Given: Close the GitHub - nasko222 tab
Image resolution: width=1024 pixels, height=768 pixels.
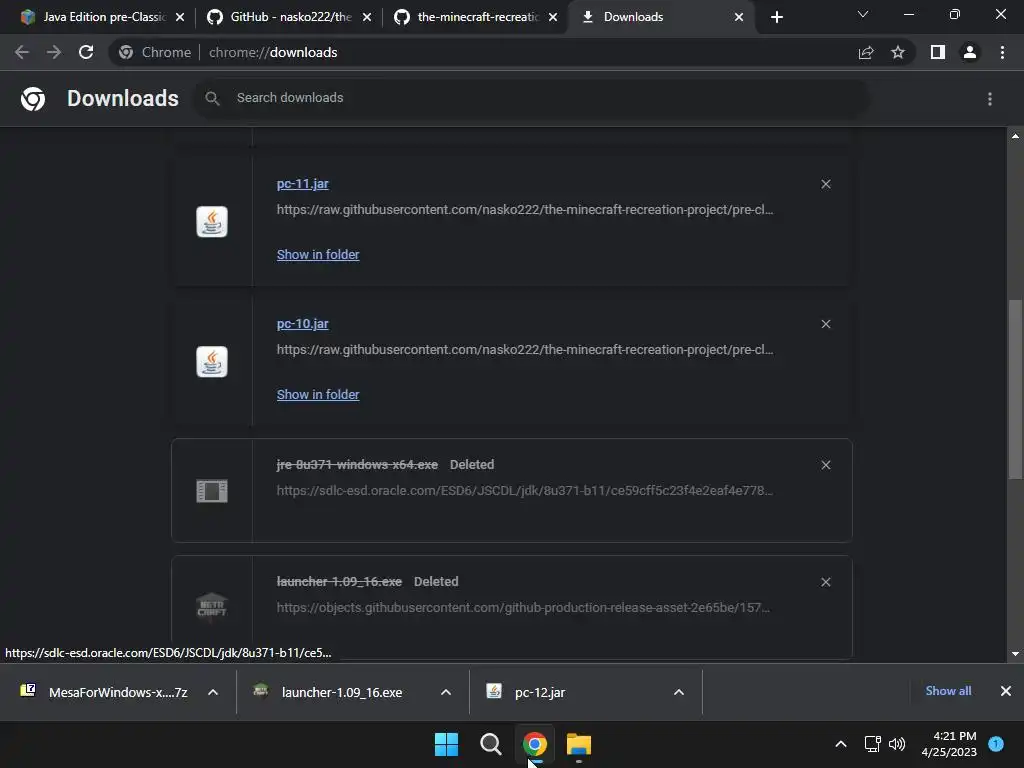Looking at the screenshot, I should pyautogui.click(x=366, y=17).
